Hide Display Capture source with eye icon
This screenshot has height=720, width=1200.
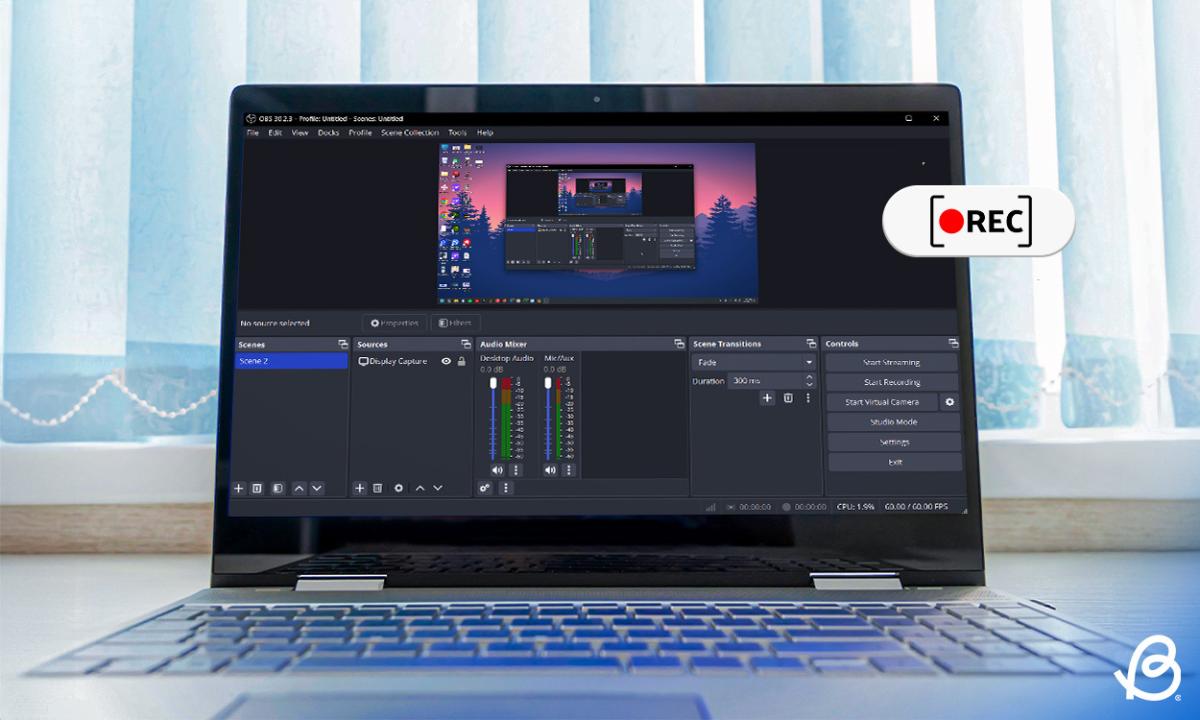click(446, 361)
